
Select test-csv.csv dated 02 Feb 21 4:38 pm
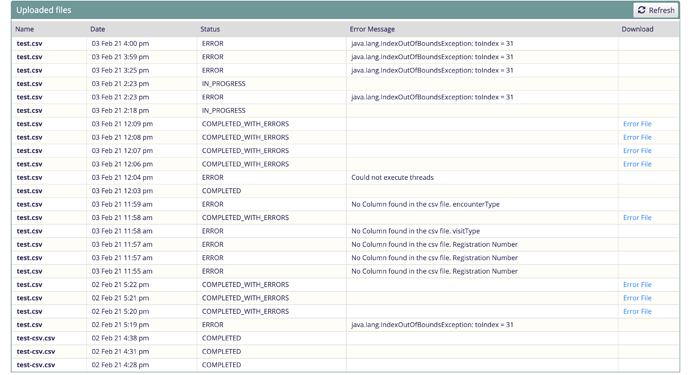(36, 338)
